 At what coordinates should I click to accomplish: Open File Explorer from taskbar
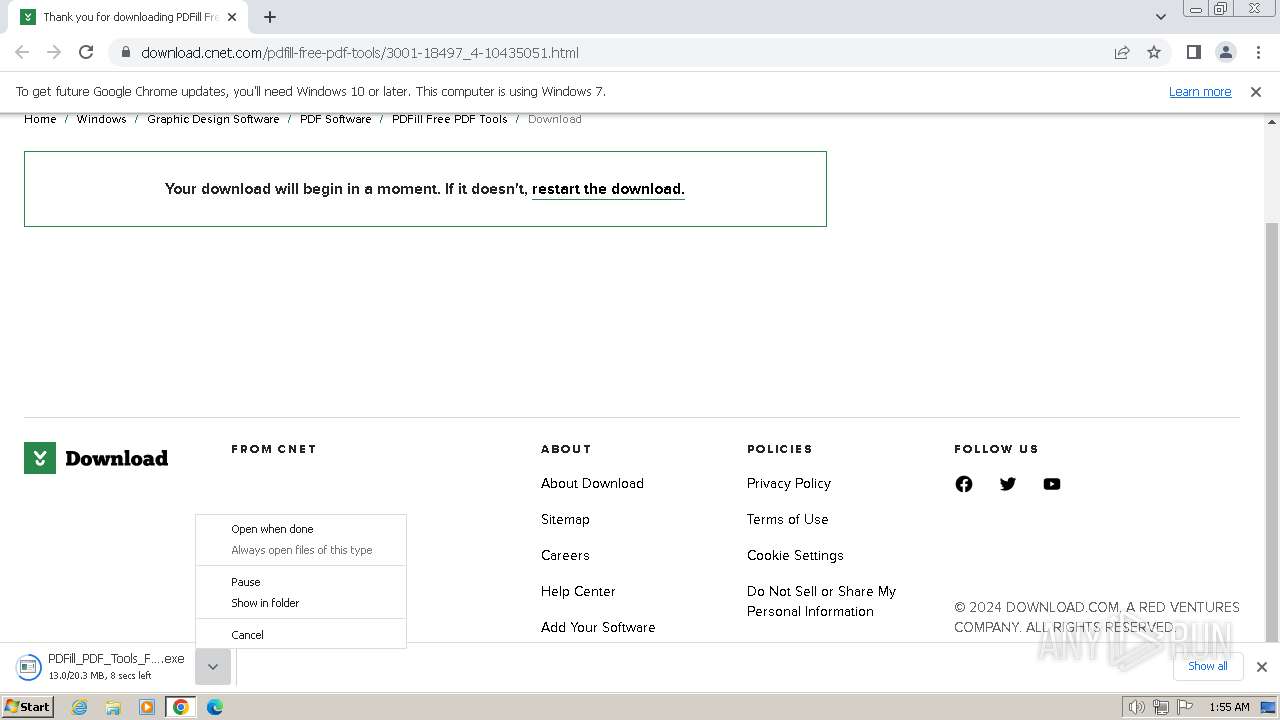click(x=113, y=707)
